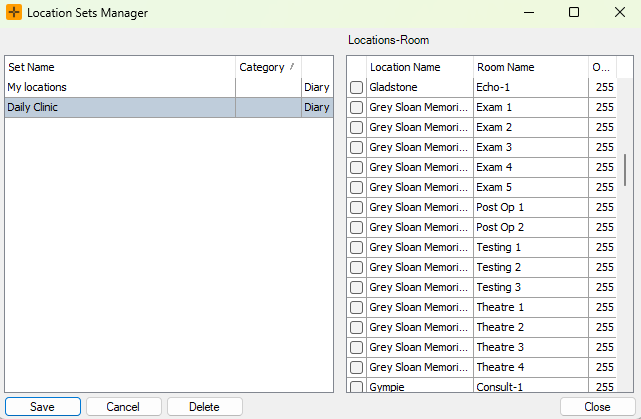Viewport: 641px width, 419px height.
Task: Click the orange Location Sets Manager app icon
Action: coord(14,12)
